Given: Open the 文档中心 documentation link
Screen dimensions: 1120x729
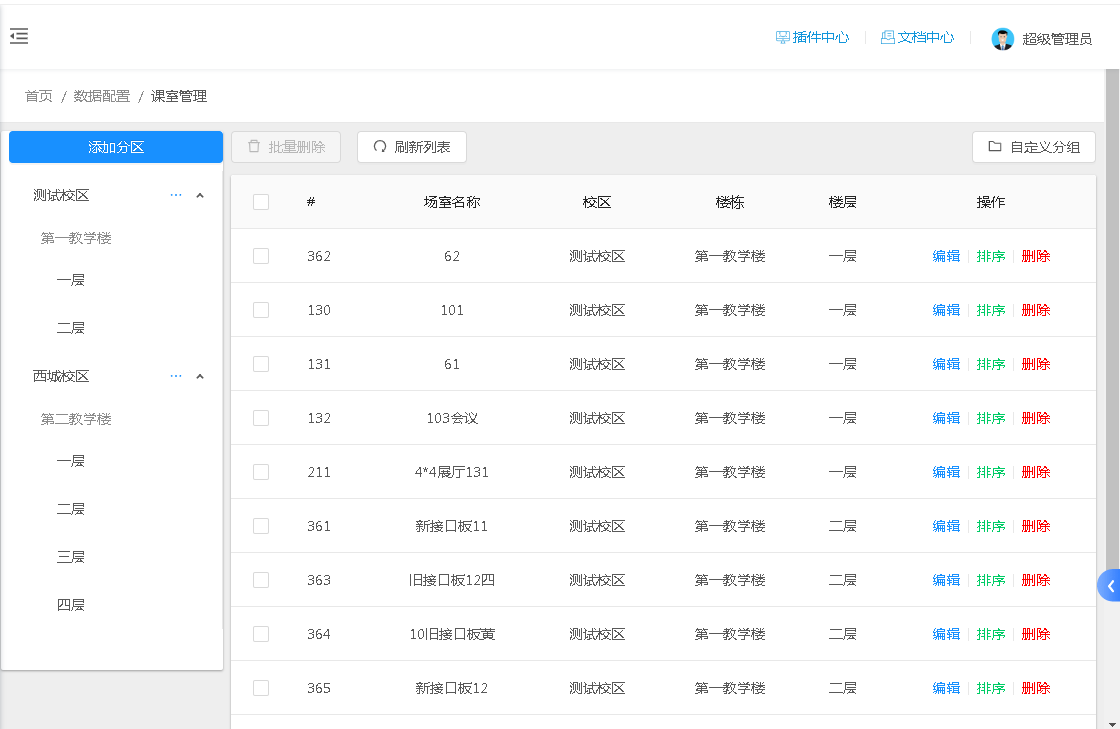Looking at the screenshot, I should click(917, 37).
